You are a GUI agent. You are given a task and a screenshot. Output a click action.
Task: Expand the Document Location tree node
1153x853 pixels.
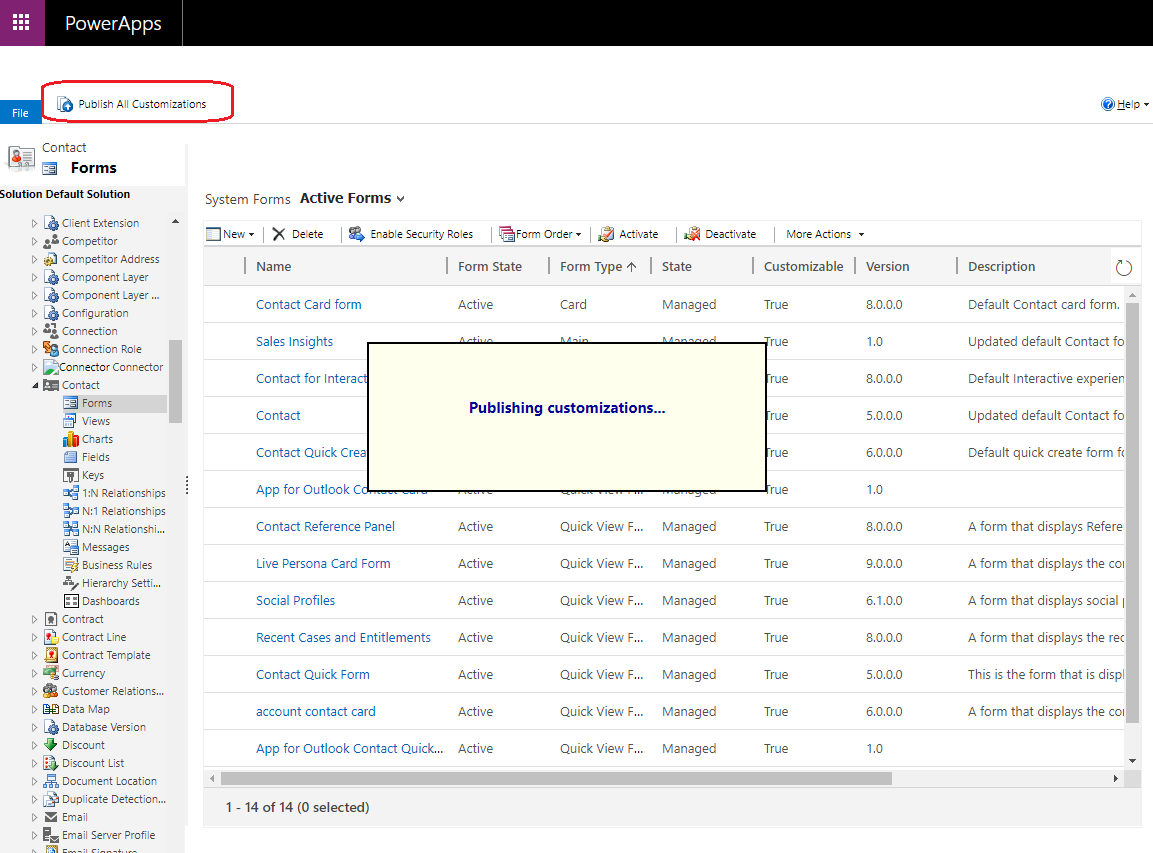pos(35,781)
